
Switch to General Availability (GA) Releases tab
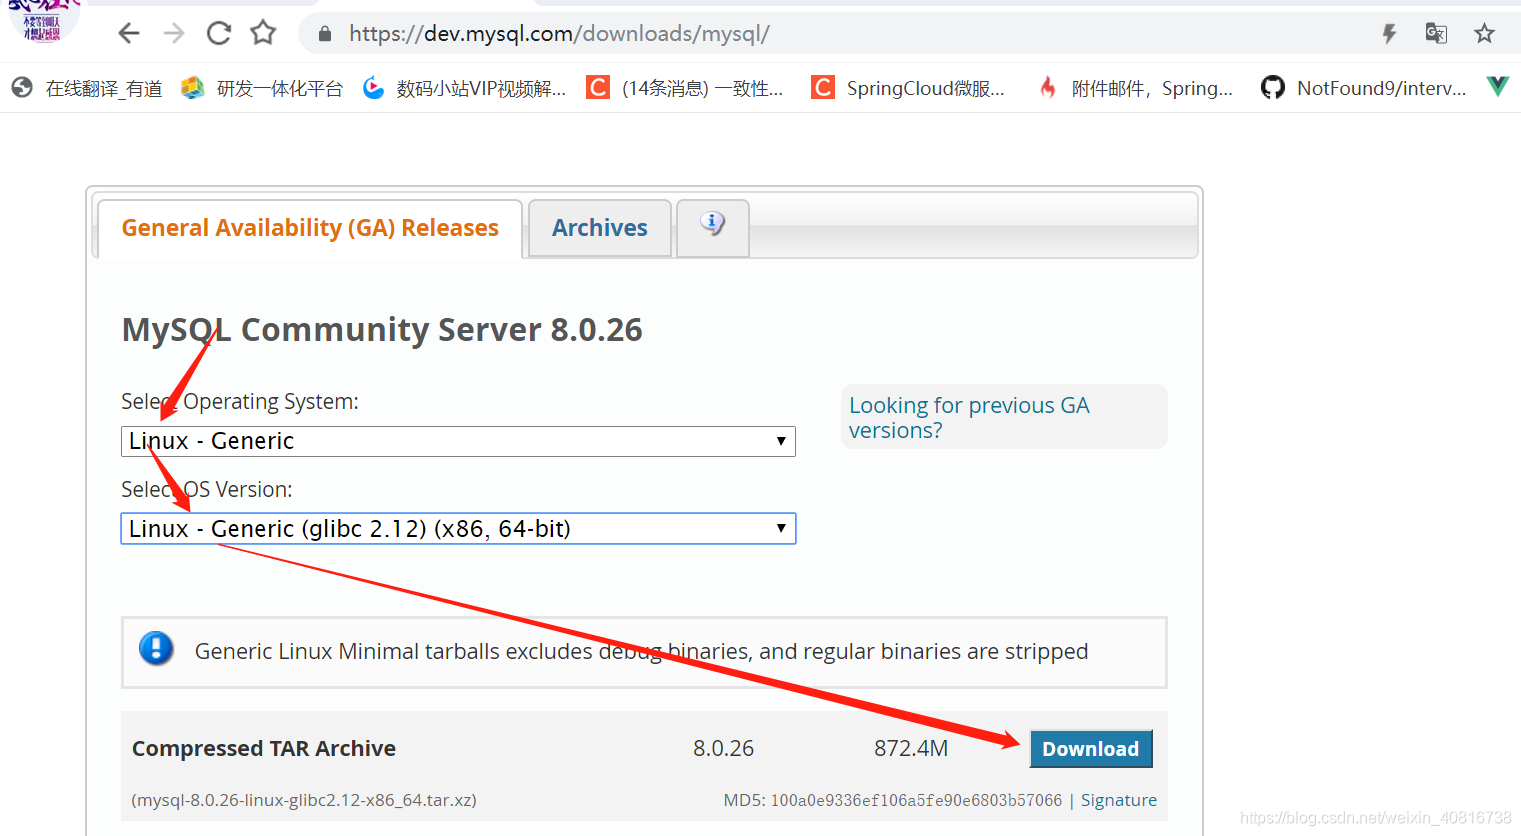[310, 228]
